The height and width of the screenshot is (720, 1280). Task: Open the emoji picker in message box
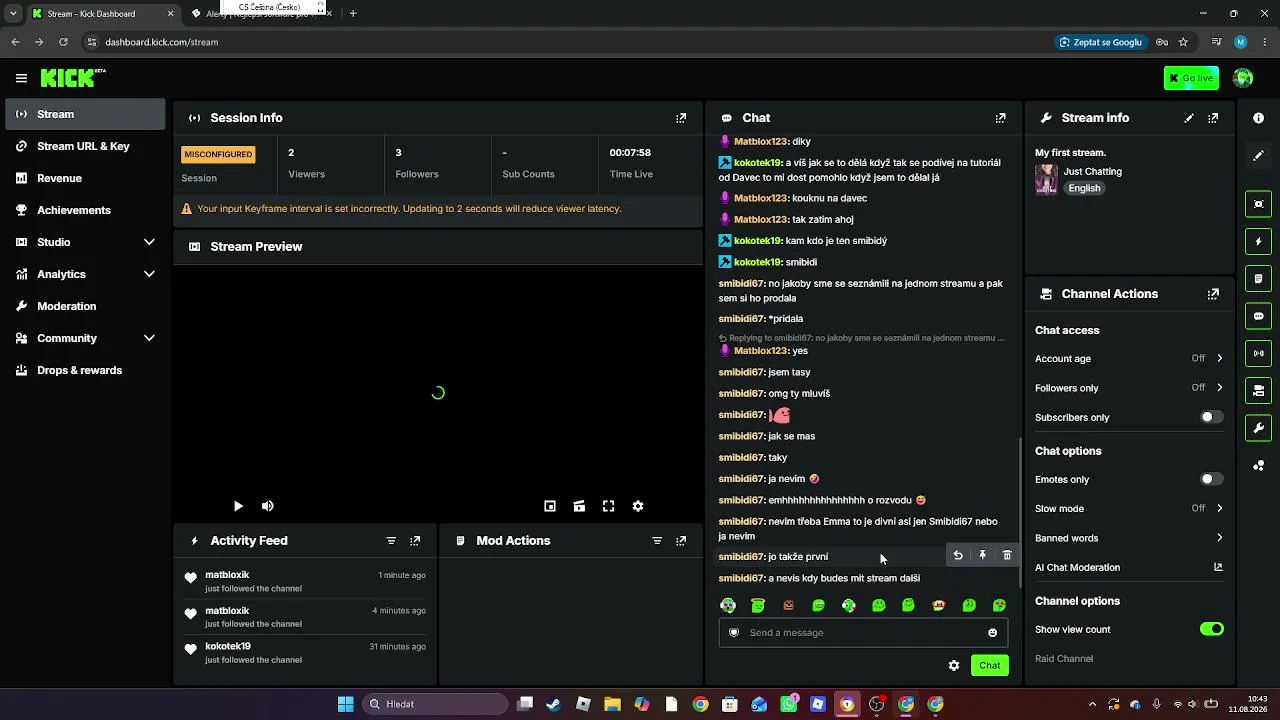point(992,633)
